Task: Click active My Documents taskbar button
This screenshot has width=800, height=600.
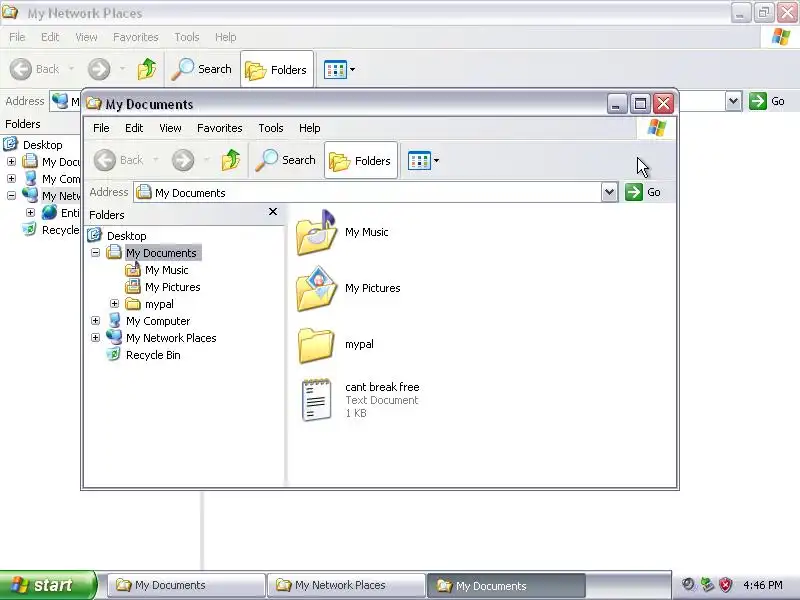Action: [506, 585]
